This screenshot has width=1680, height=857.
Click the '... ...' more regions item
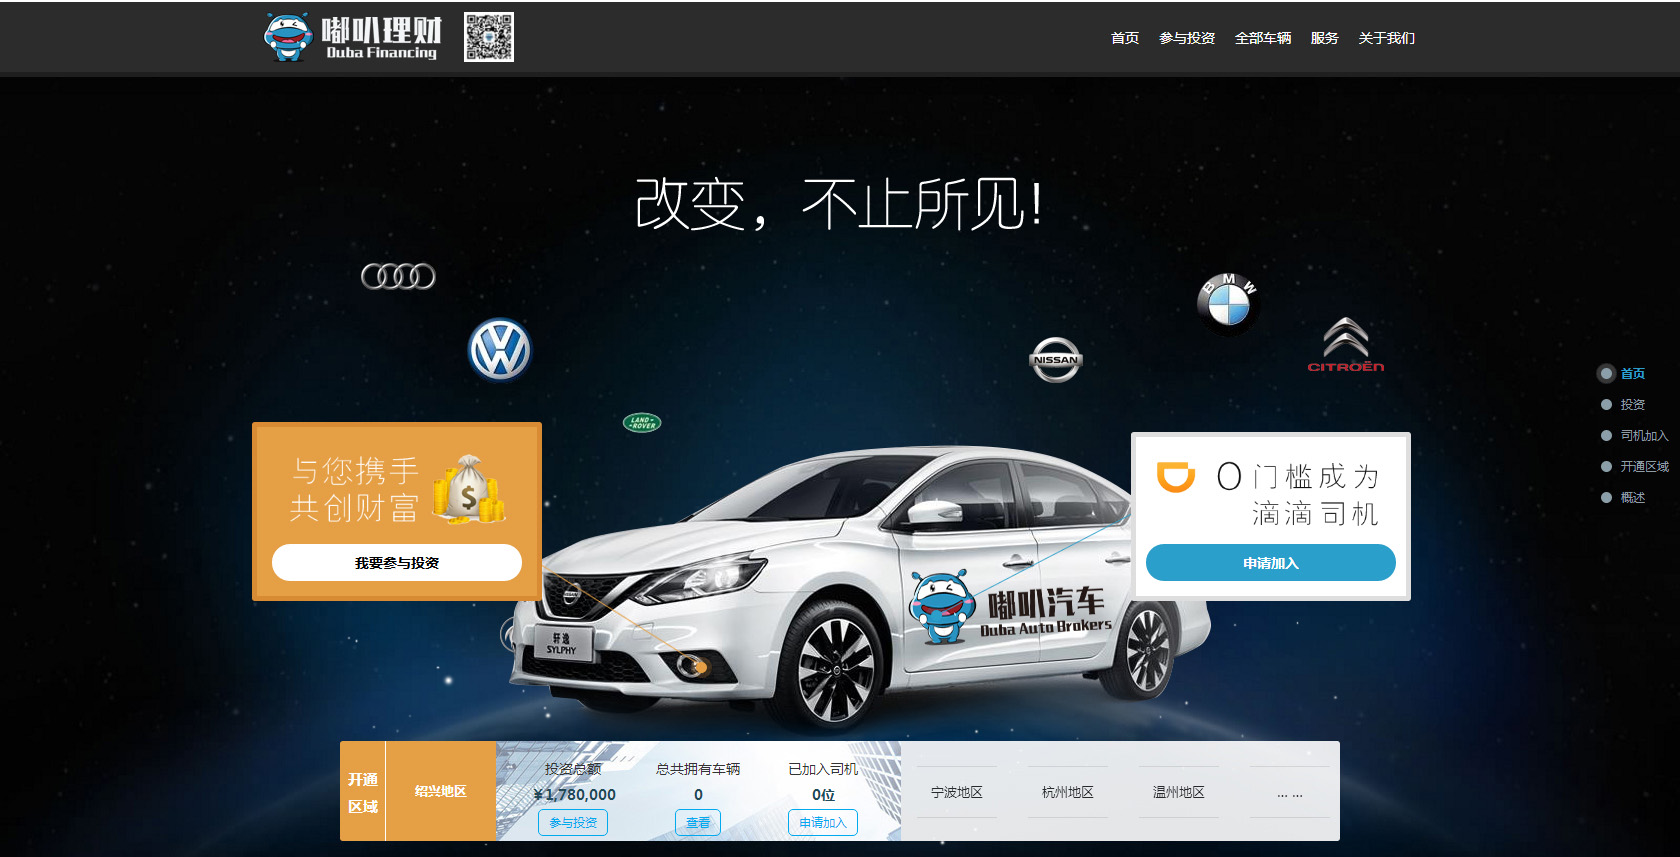[1290, 792]
